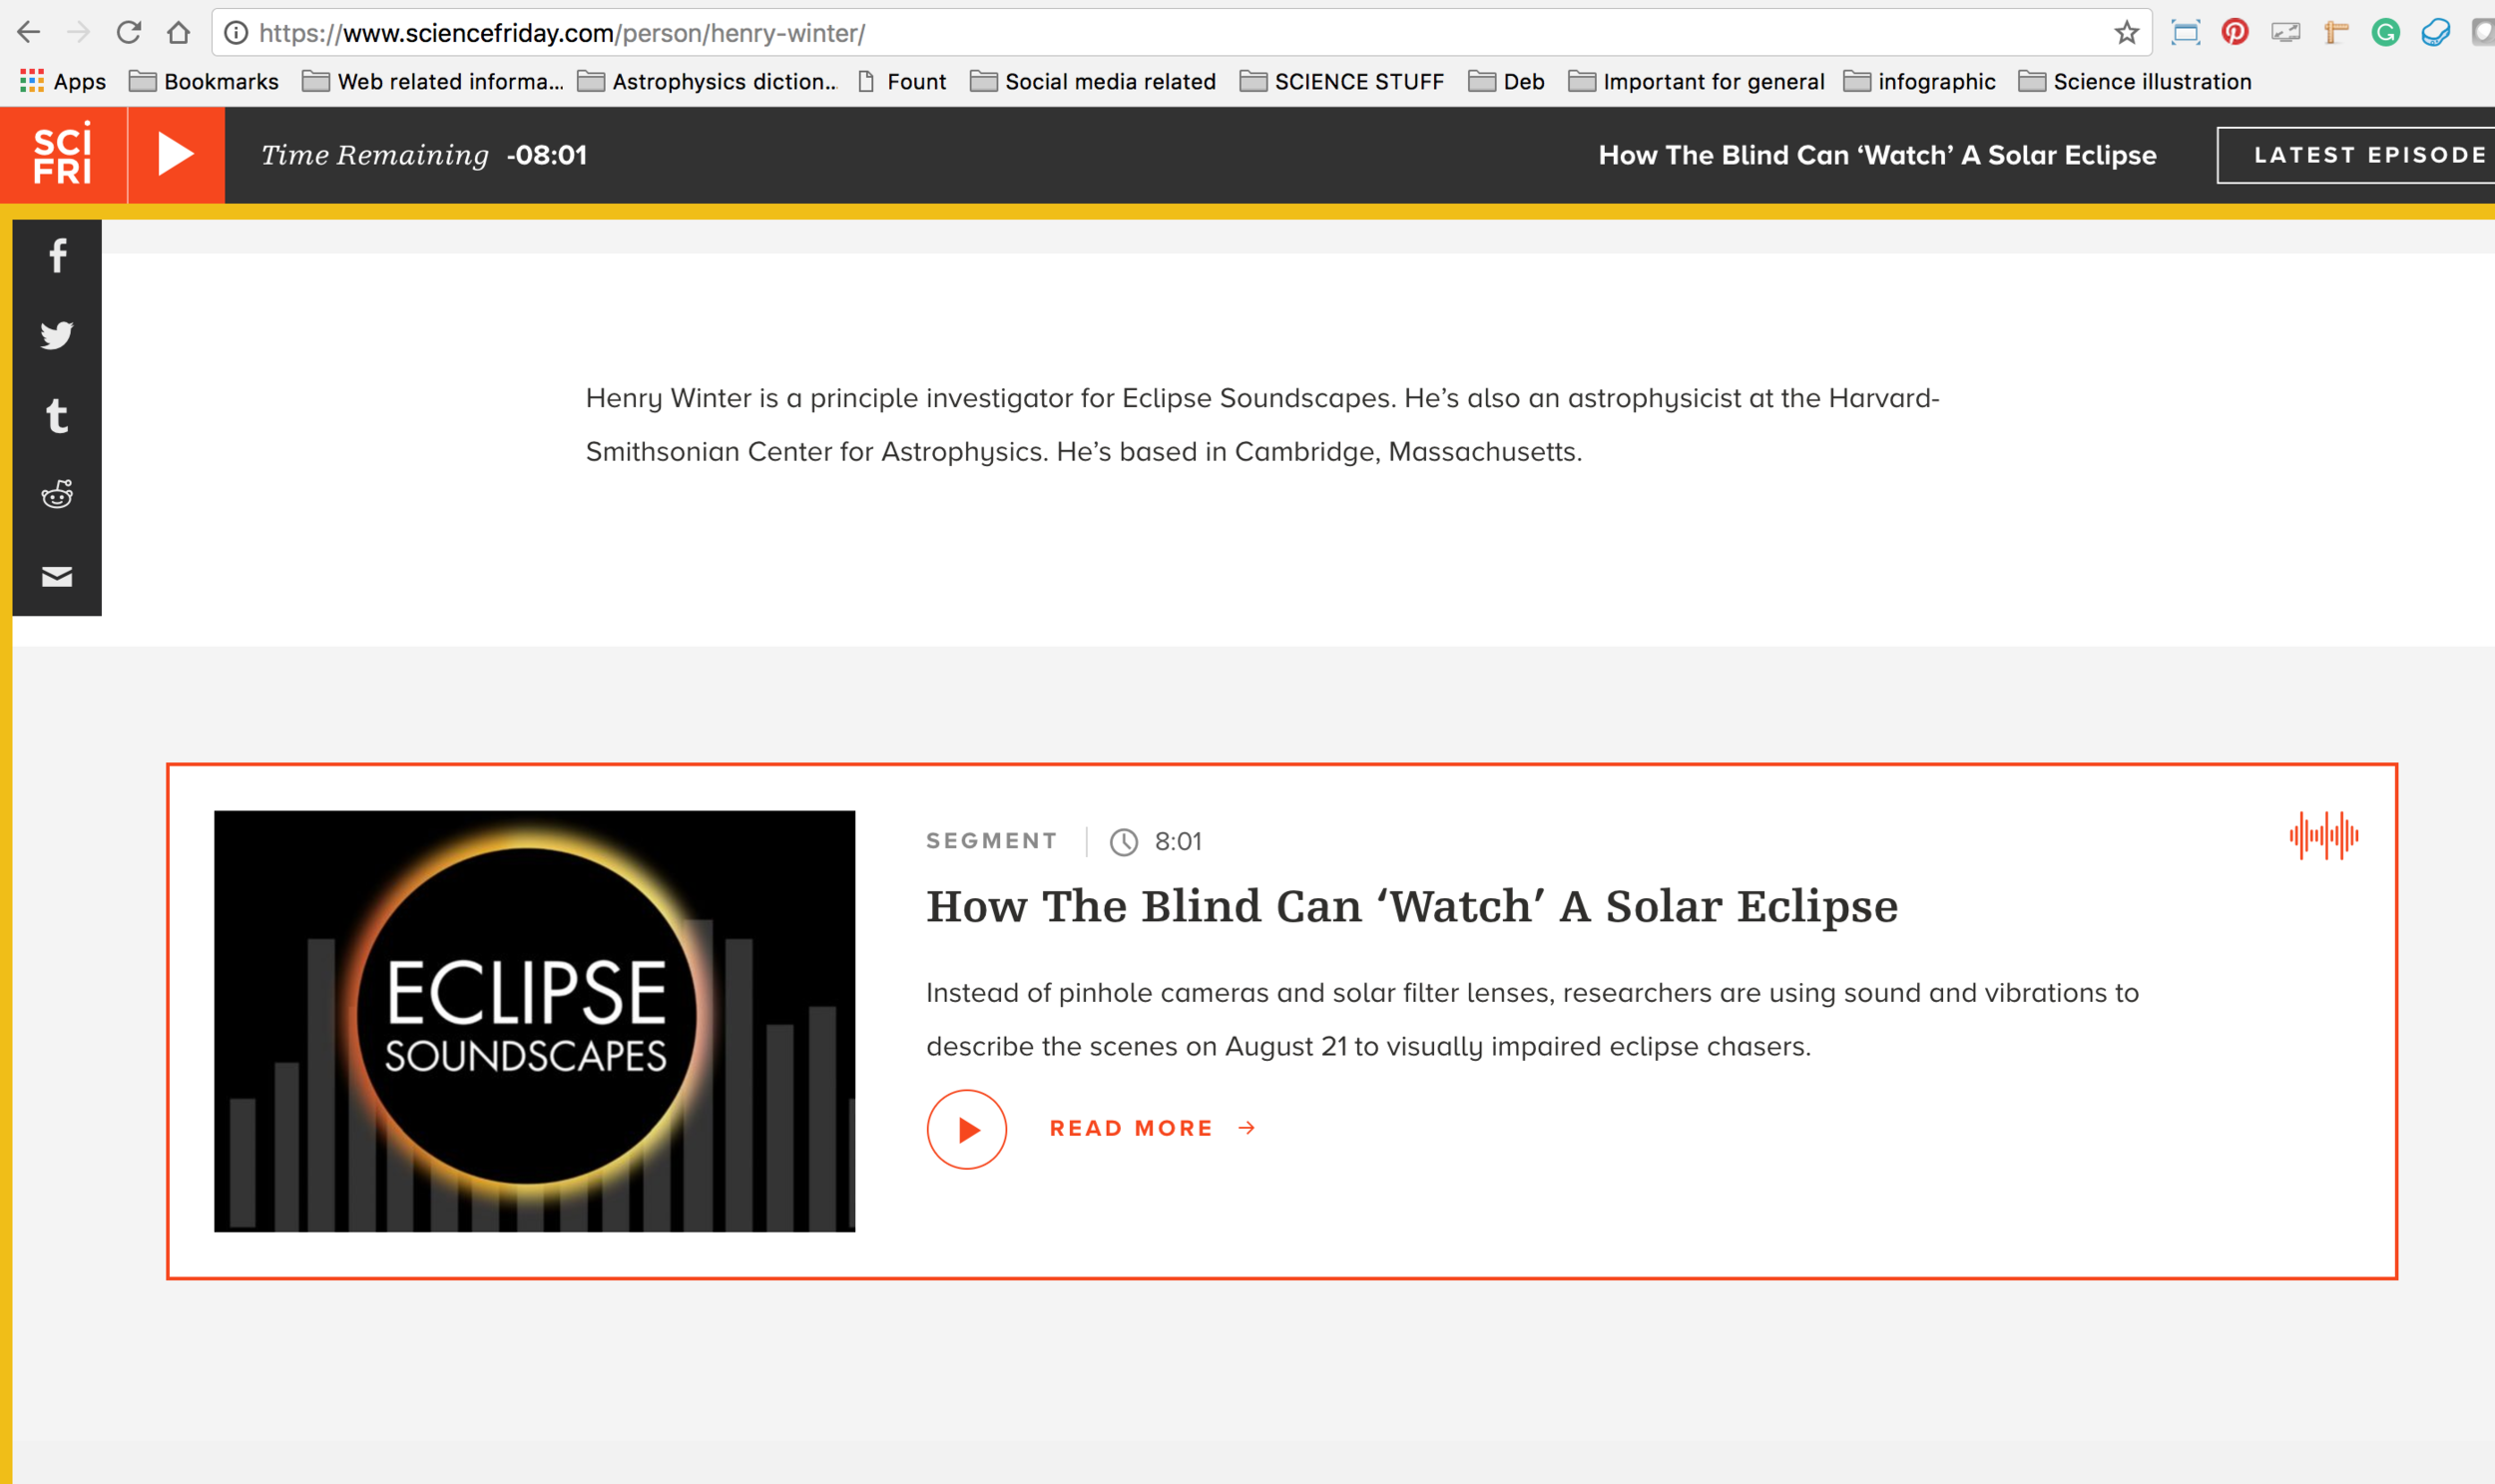Click the audio waveform icon on segment card
Screen dimensions: 2495x1484
[2324, 835]
